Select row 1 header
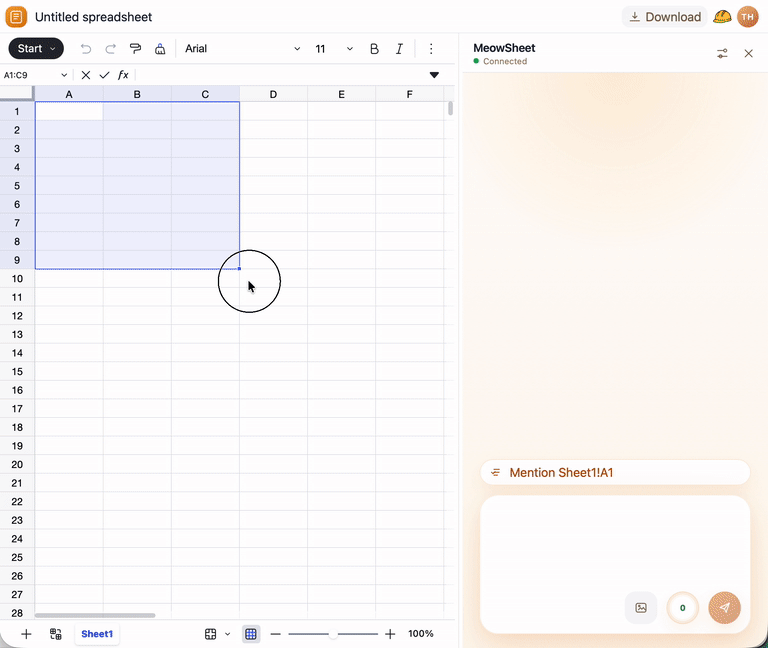The height and width of the screenshot is (648, 768). (17, 111)
